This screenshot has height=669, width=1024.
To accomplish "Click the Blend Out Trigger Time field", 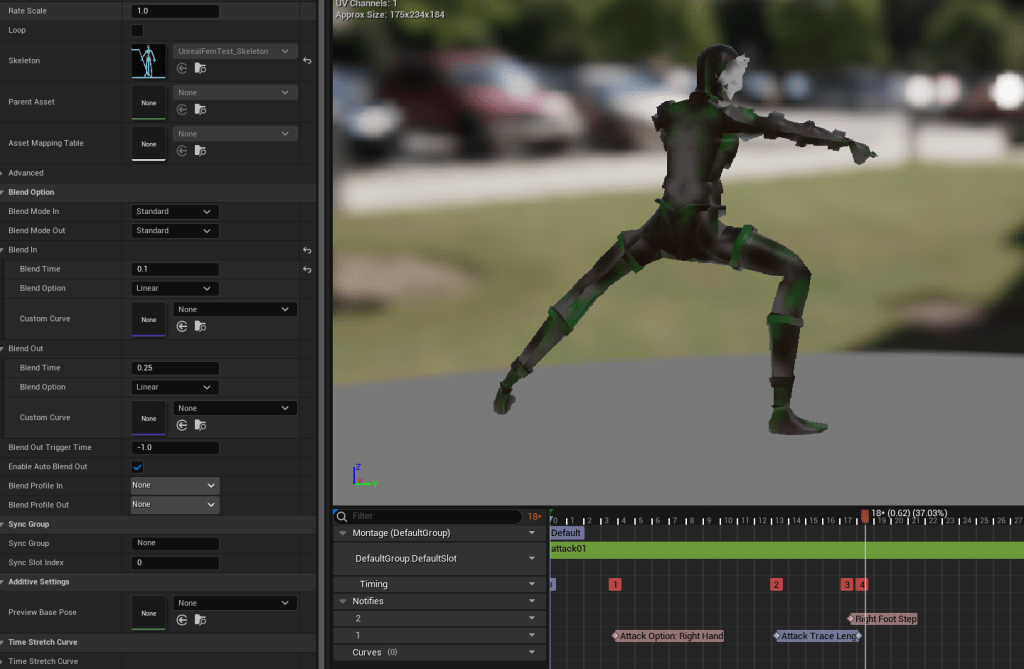I will (x=175, y=447).
